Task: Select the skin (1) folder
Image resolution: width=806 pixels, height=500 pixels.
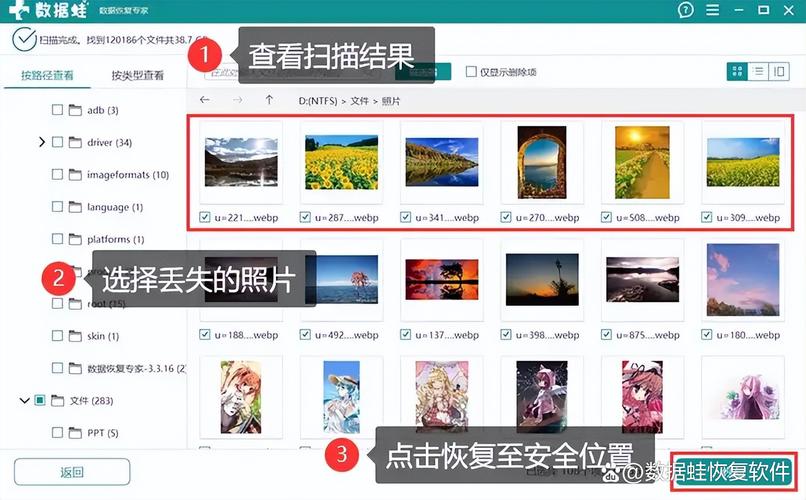Action: [103, 337]
